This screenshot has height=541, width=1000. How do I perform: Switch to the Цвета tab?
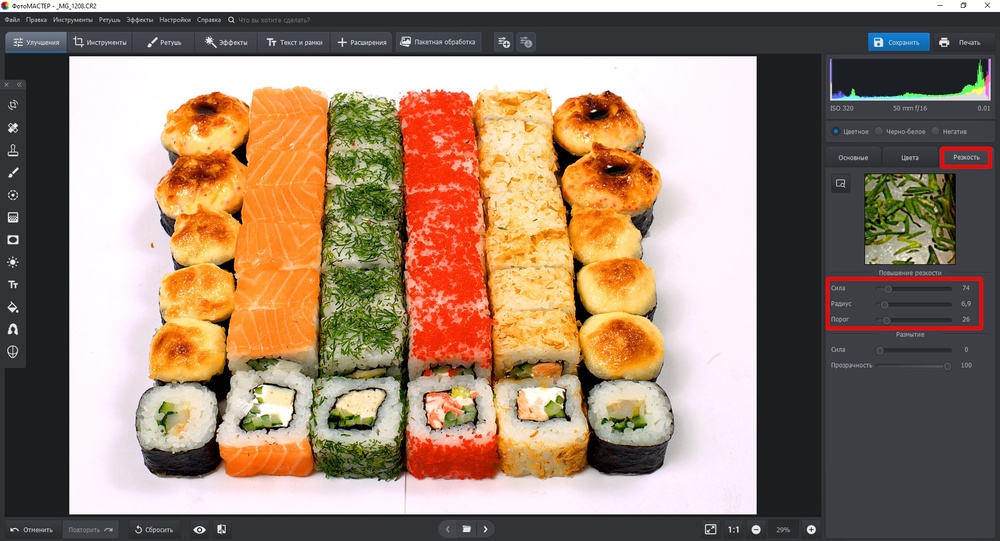909,158
